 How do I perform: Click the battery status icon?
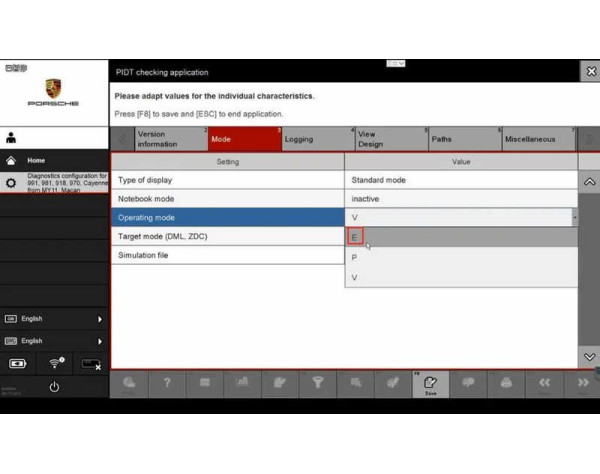[18, 363]
